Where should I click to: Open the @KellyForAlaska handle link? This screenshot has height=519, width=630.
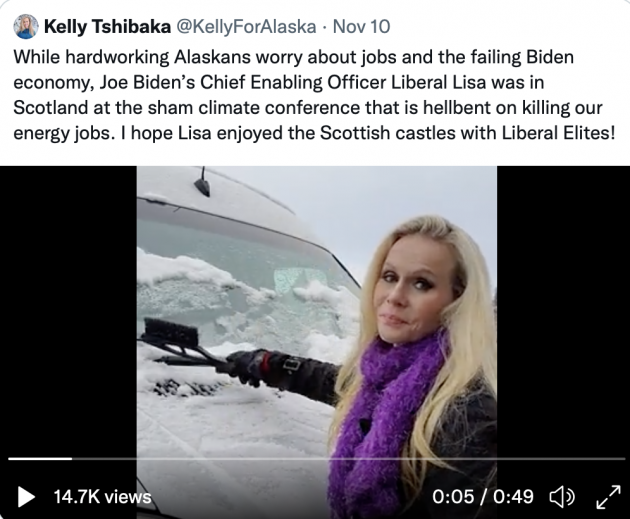[239, 27]
